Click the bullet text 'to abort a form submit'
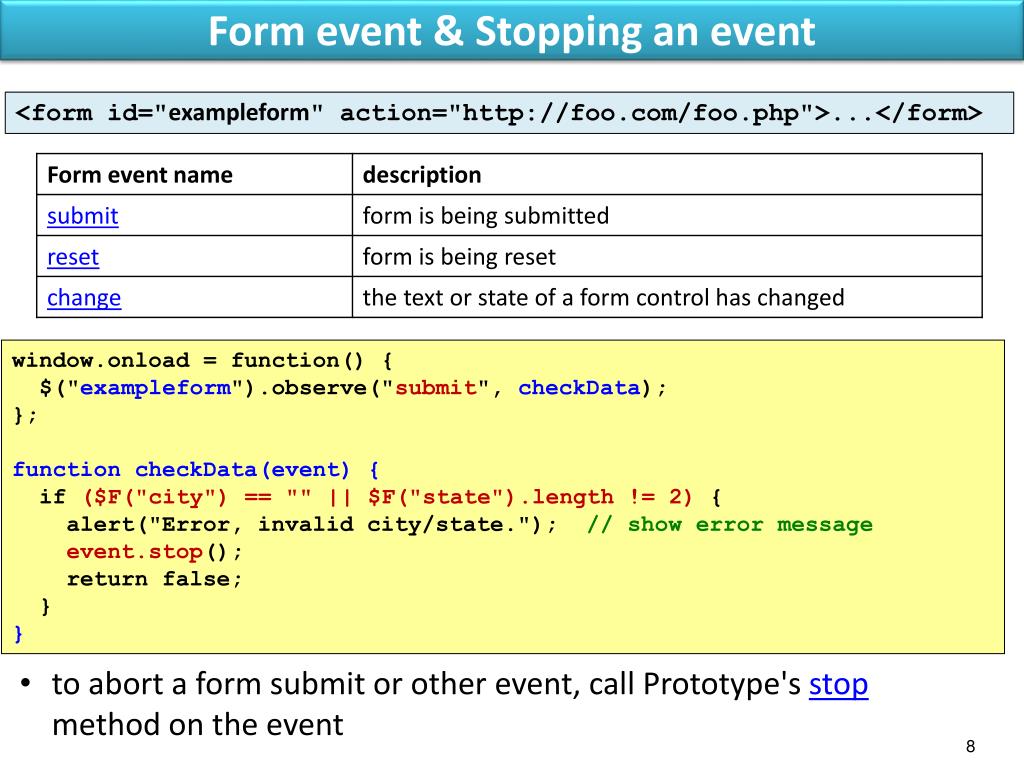 (210, 684)
